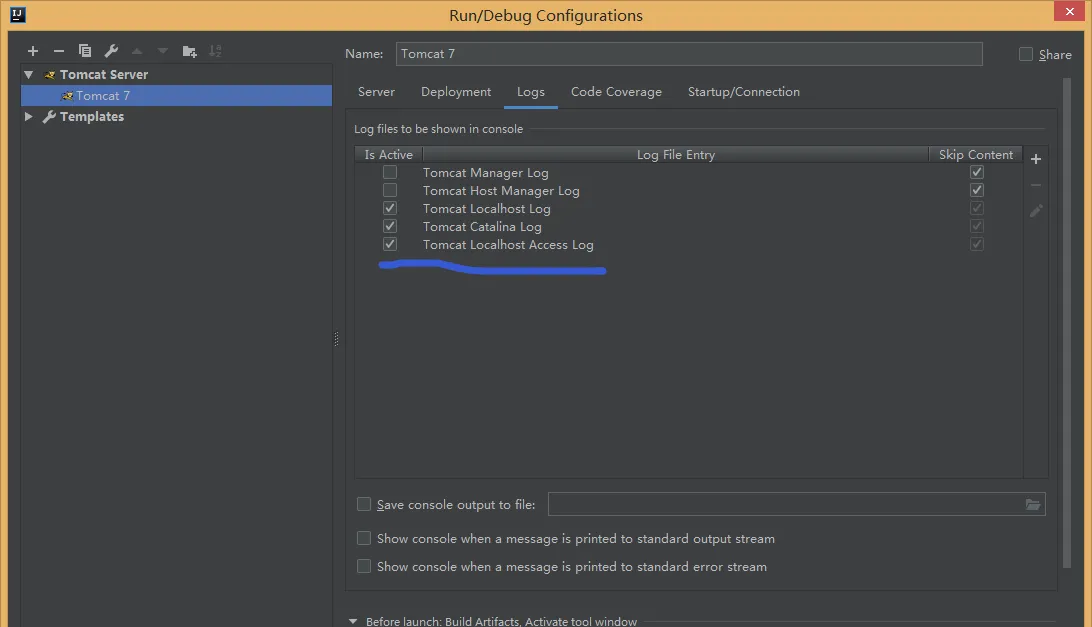Copy the selected configuration

(x=85, y=51)
